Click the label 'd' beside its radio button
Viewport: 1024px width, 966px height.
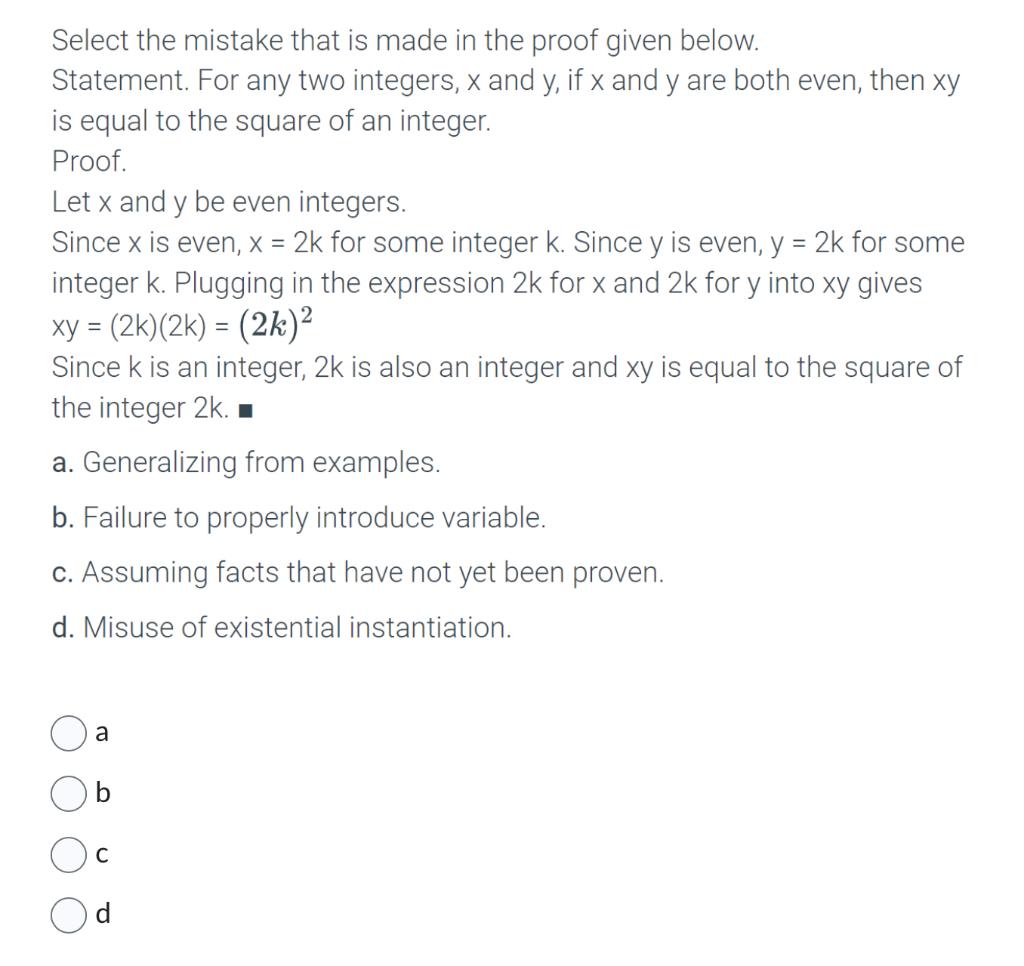point(102,913)
